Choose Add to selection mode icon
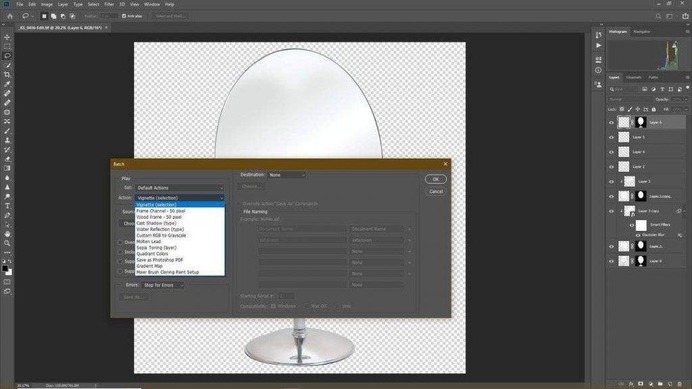 point(53,16)
